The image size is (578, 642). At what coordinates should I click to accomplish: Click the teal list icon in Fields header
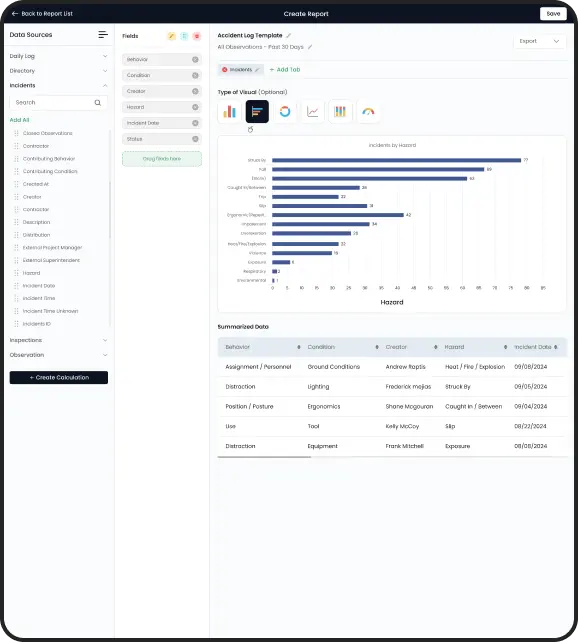[184, 36]
